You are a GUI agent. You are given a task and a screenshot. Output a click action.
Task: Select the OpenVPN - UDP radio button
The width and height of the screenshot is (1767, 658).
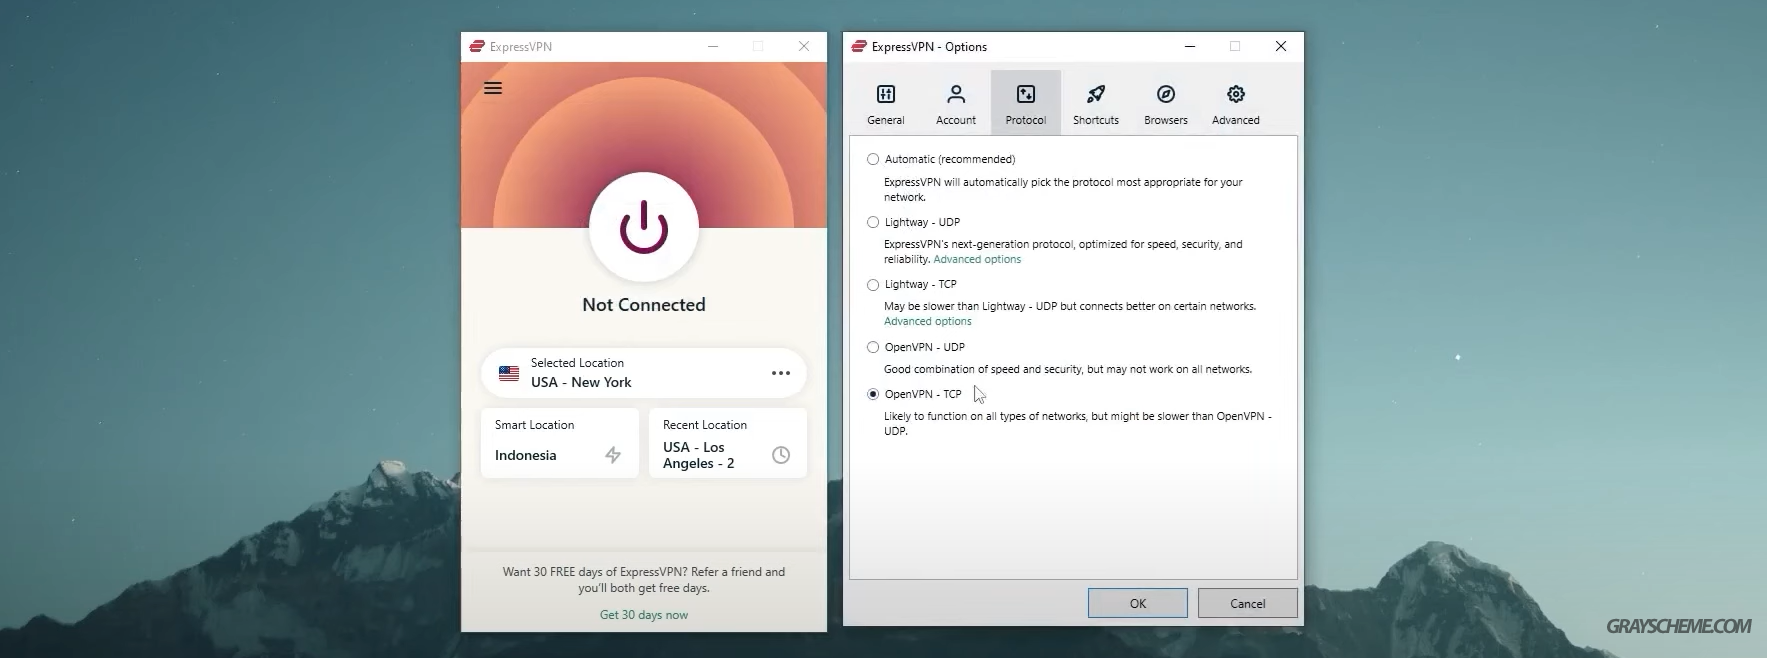coord(873,347)
